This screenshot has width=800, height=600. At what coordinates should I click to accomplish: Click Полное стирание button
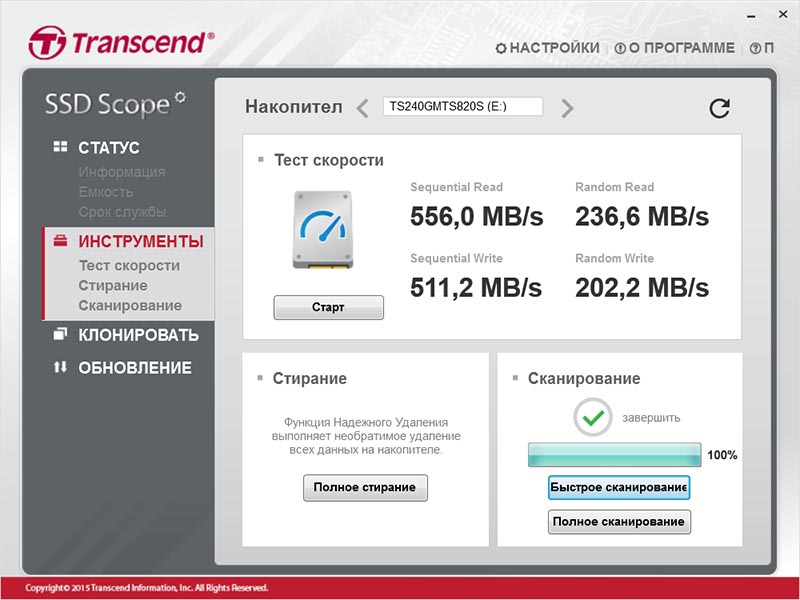point(365,488)
